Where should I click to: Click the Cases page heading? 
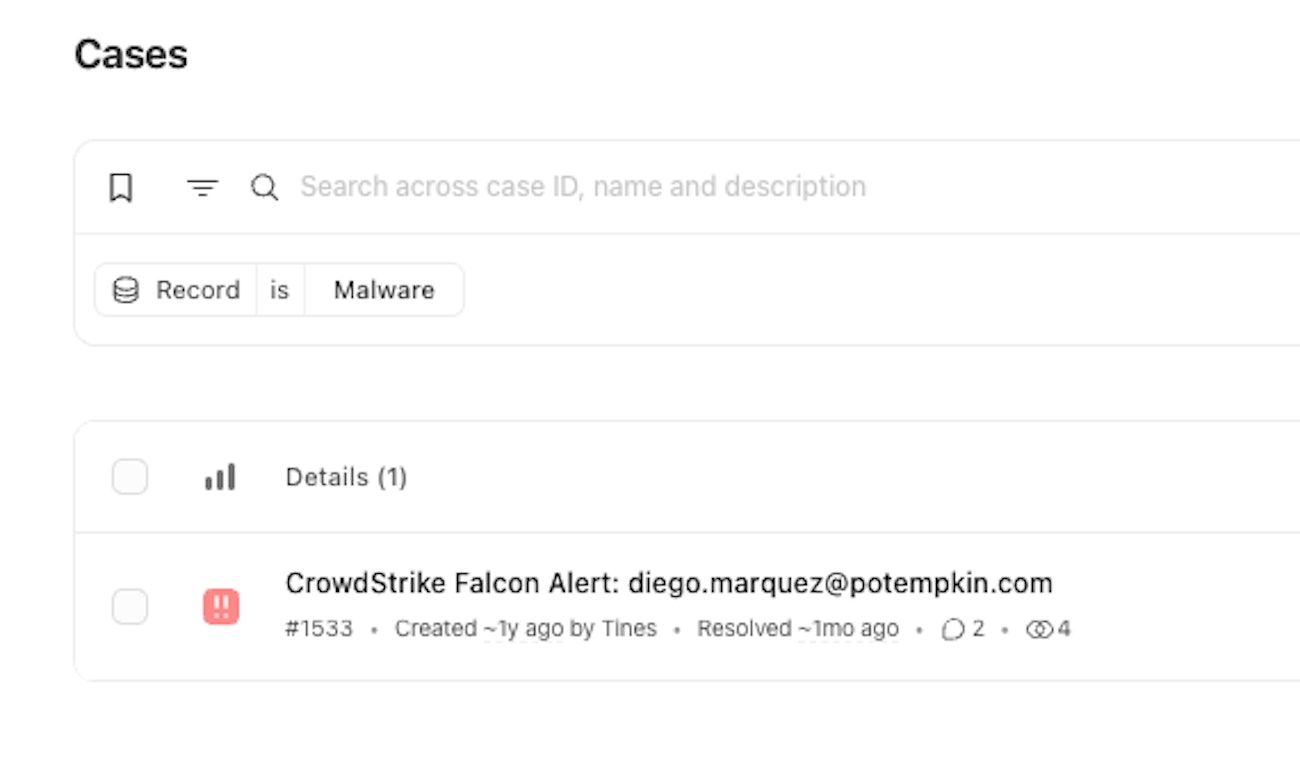coord(131,54)
